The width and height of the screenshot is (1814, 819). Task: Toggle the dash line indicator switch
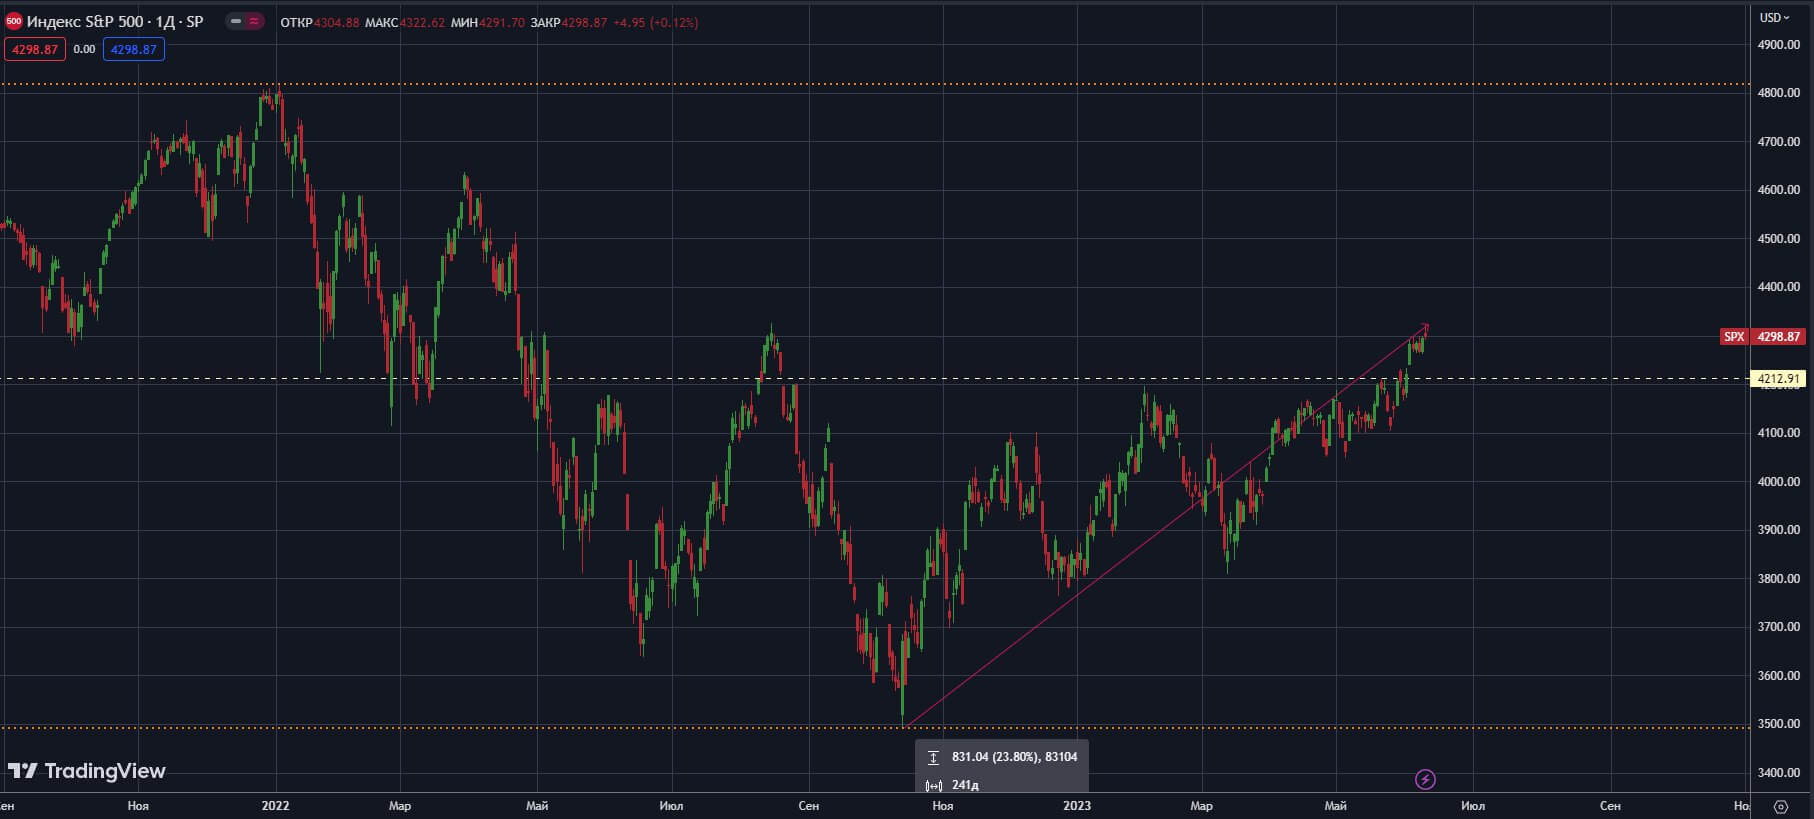(x=236, y=21)
